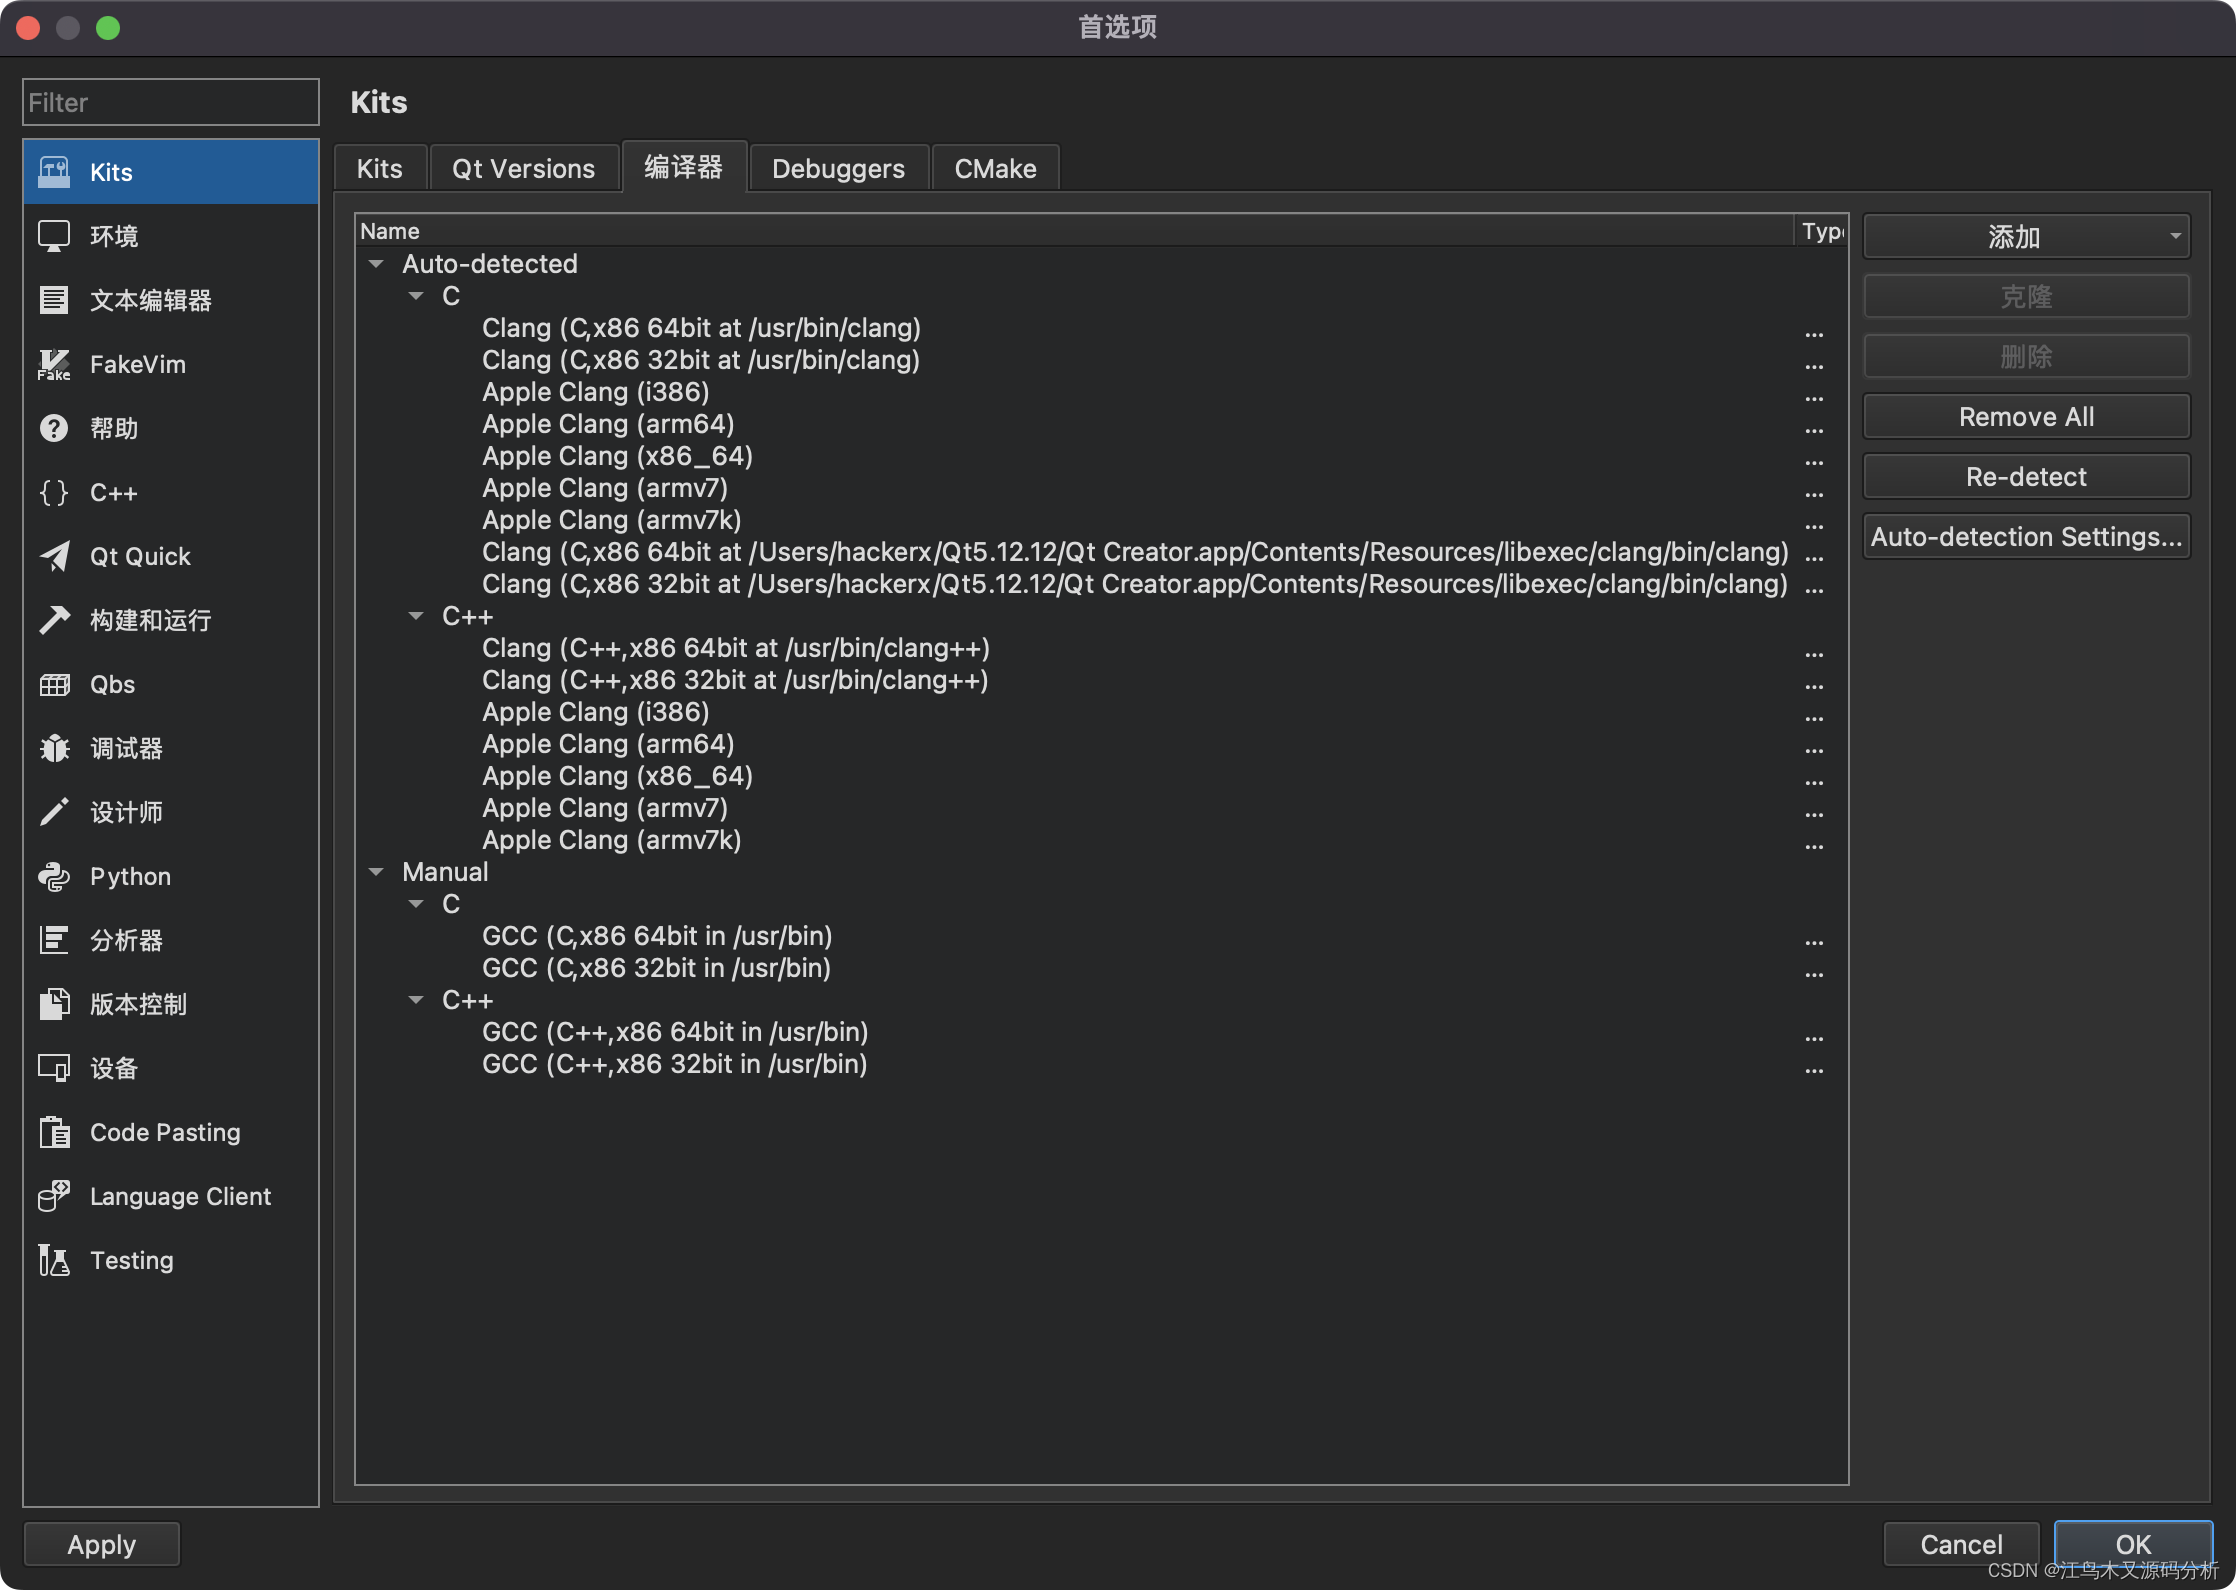
Task: Select the 调试器 bug icon
Action: tap(54, 749)
